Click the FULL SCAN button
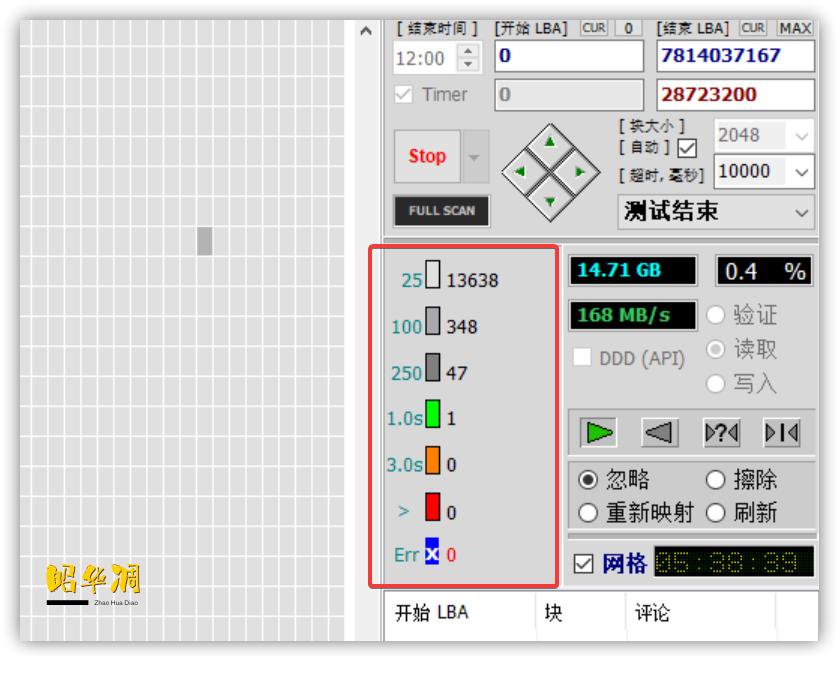This screenshot has height=691, width=839. tap(441, 211)
